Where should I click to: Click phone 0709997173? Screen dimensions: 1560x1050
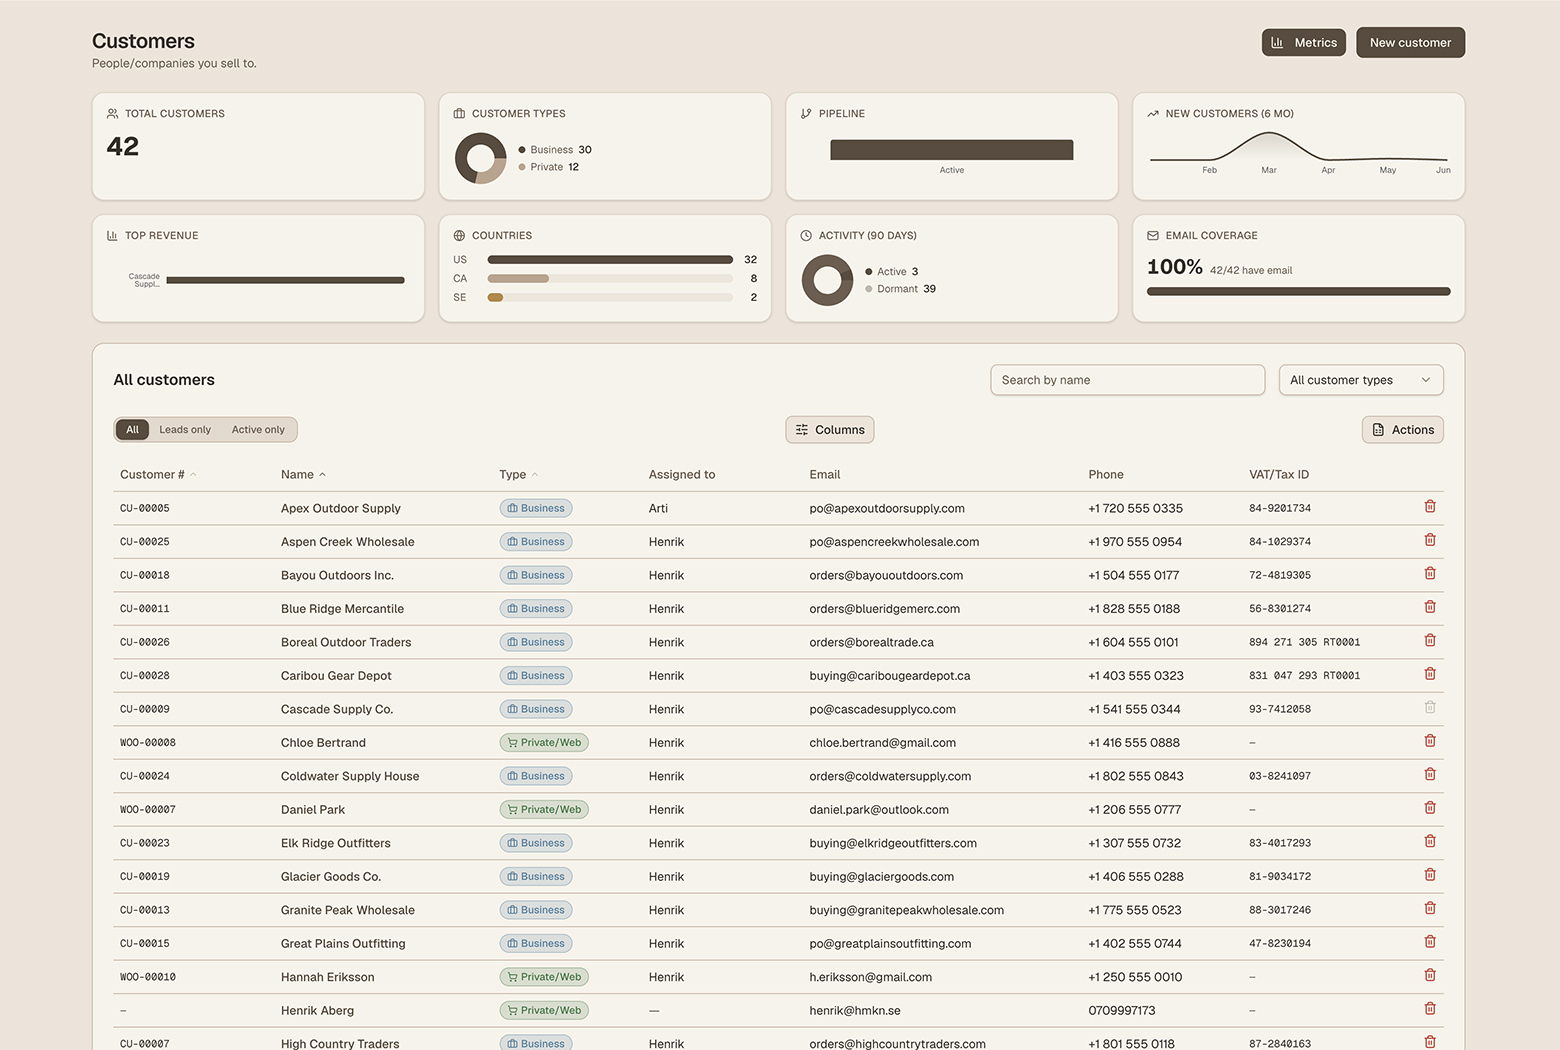coord(1122,1011)
